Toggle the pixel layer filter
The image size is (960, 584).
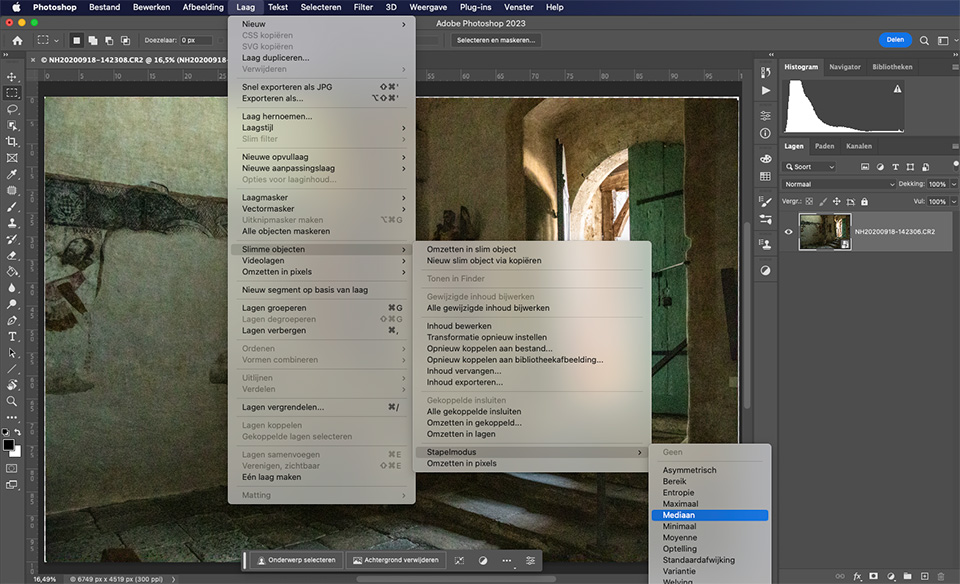864,167
